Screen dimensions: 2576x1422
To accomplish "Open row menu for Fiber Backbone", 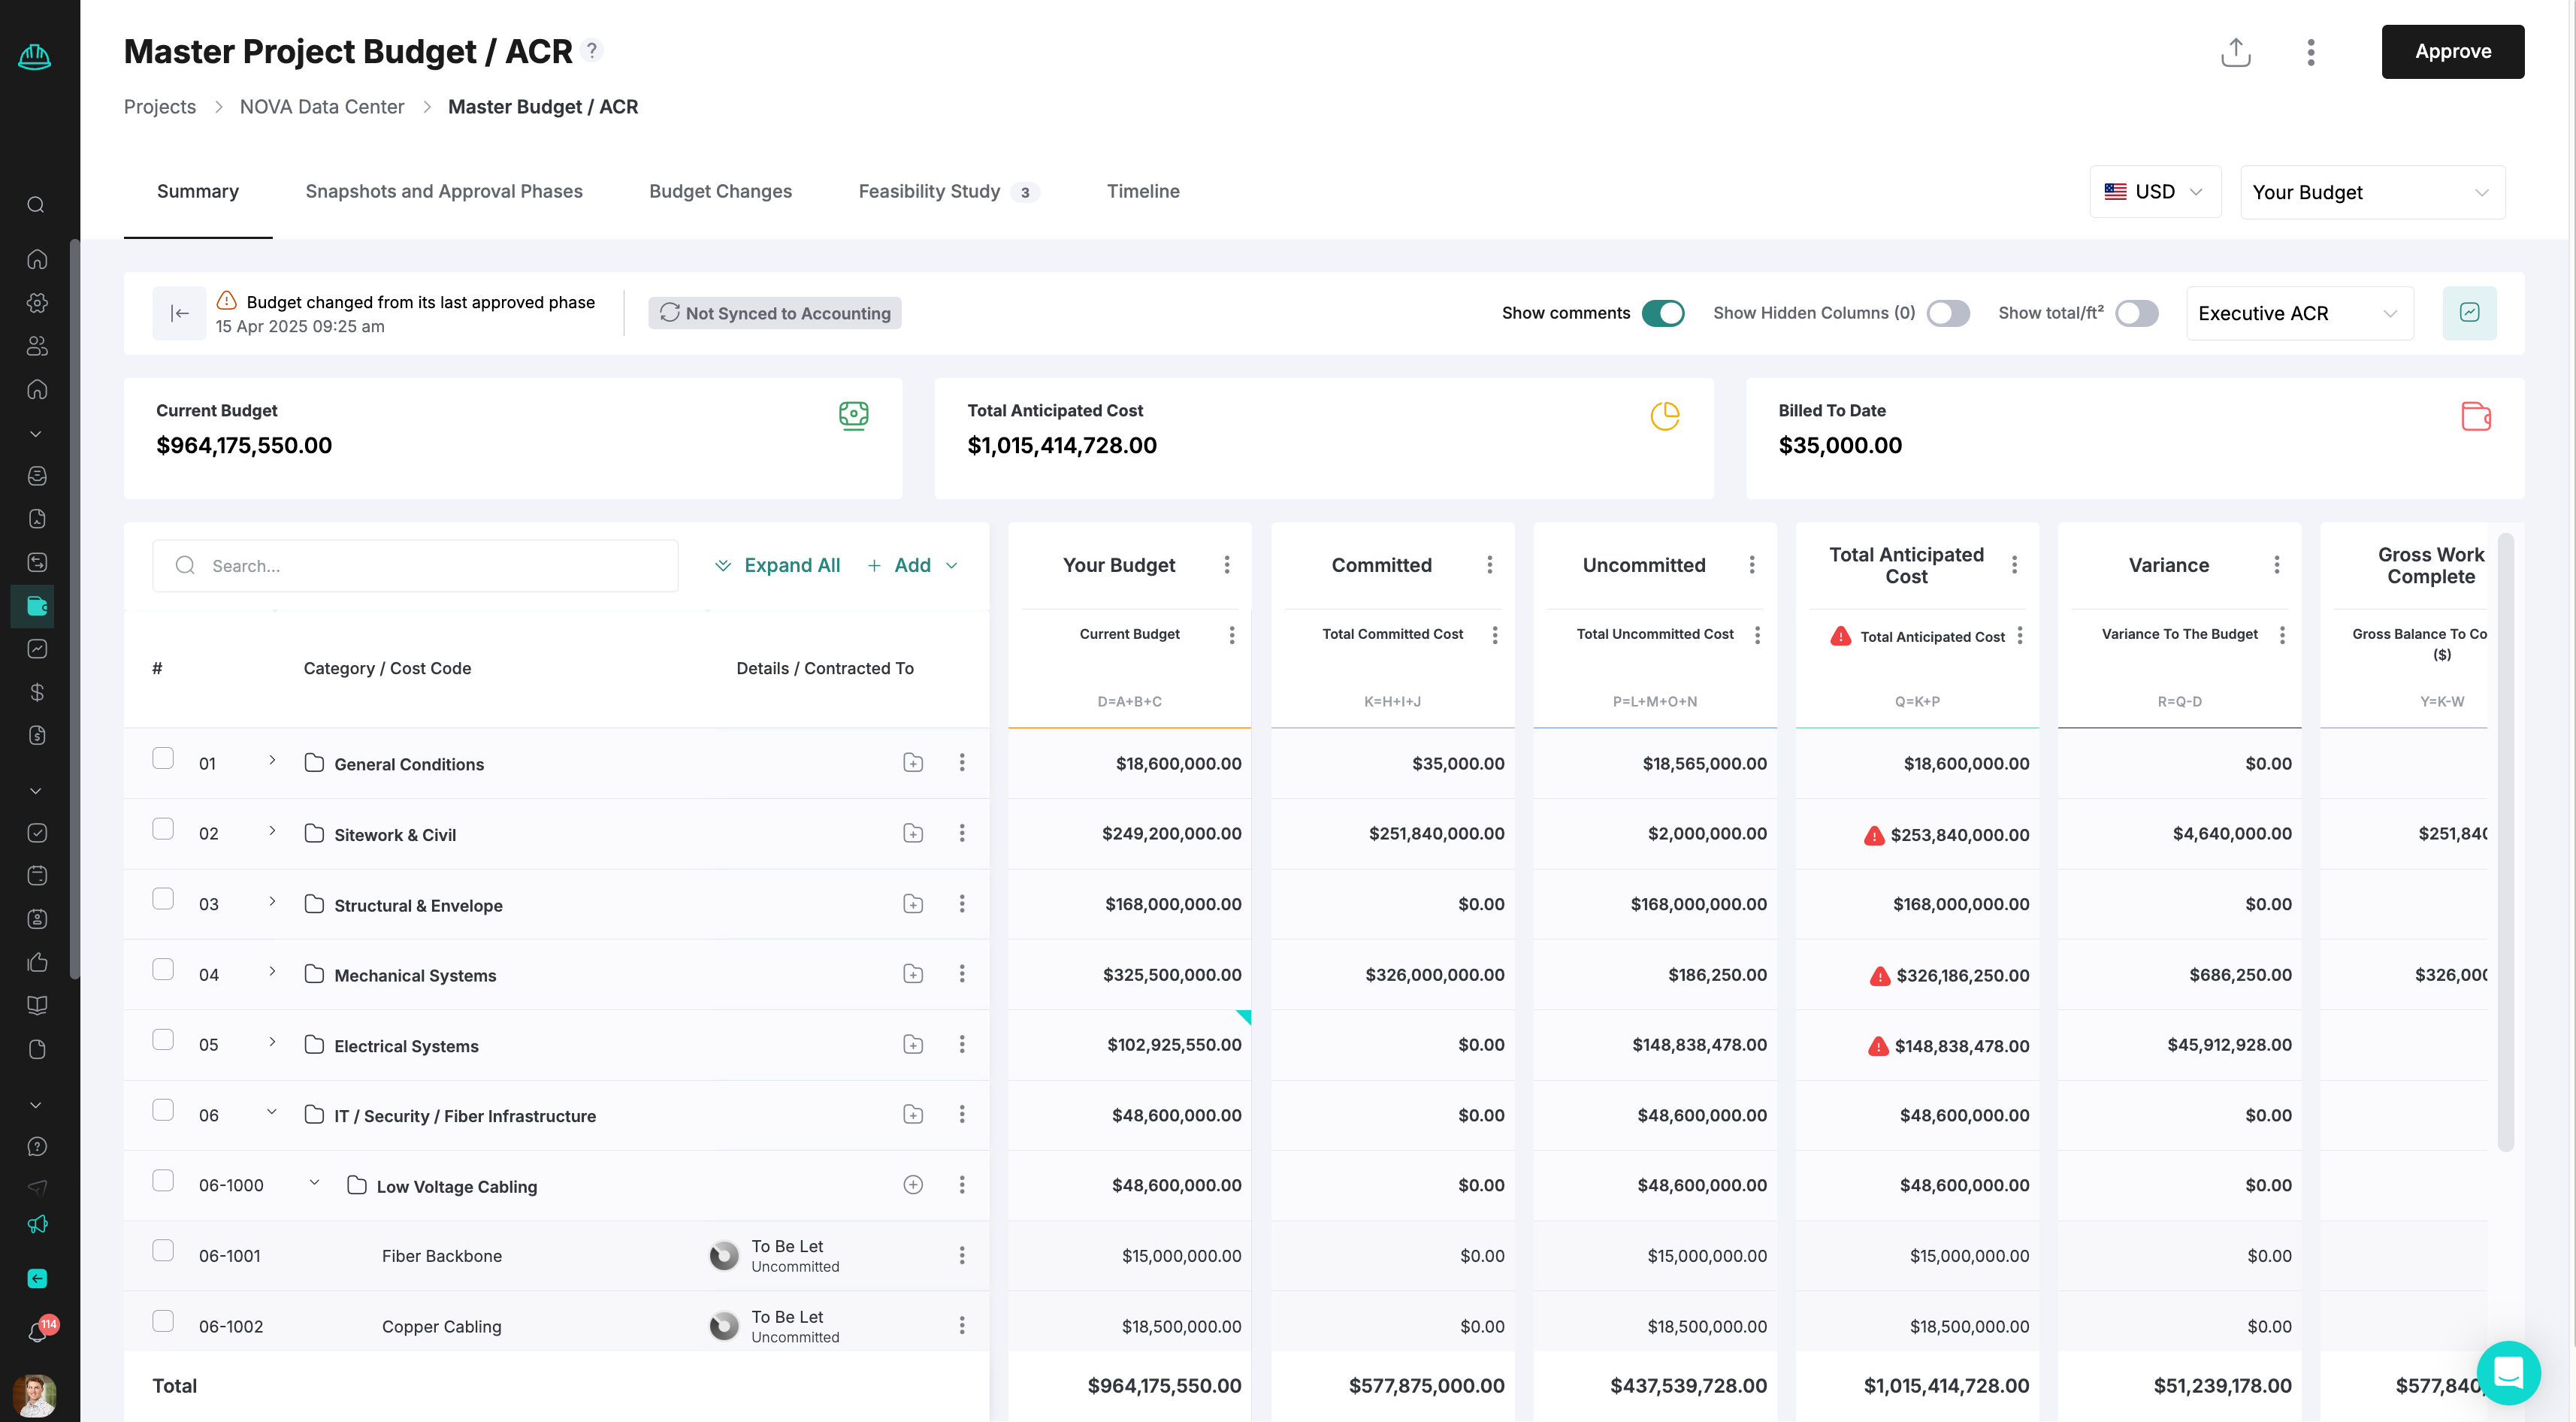I will point(962,1255).
